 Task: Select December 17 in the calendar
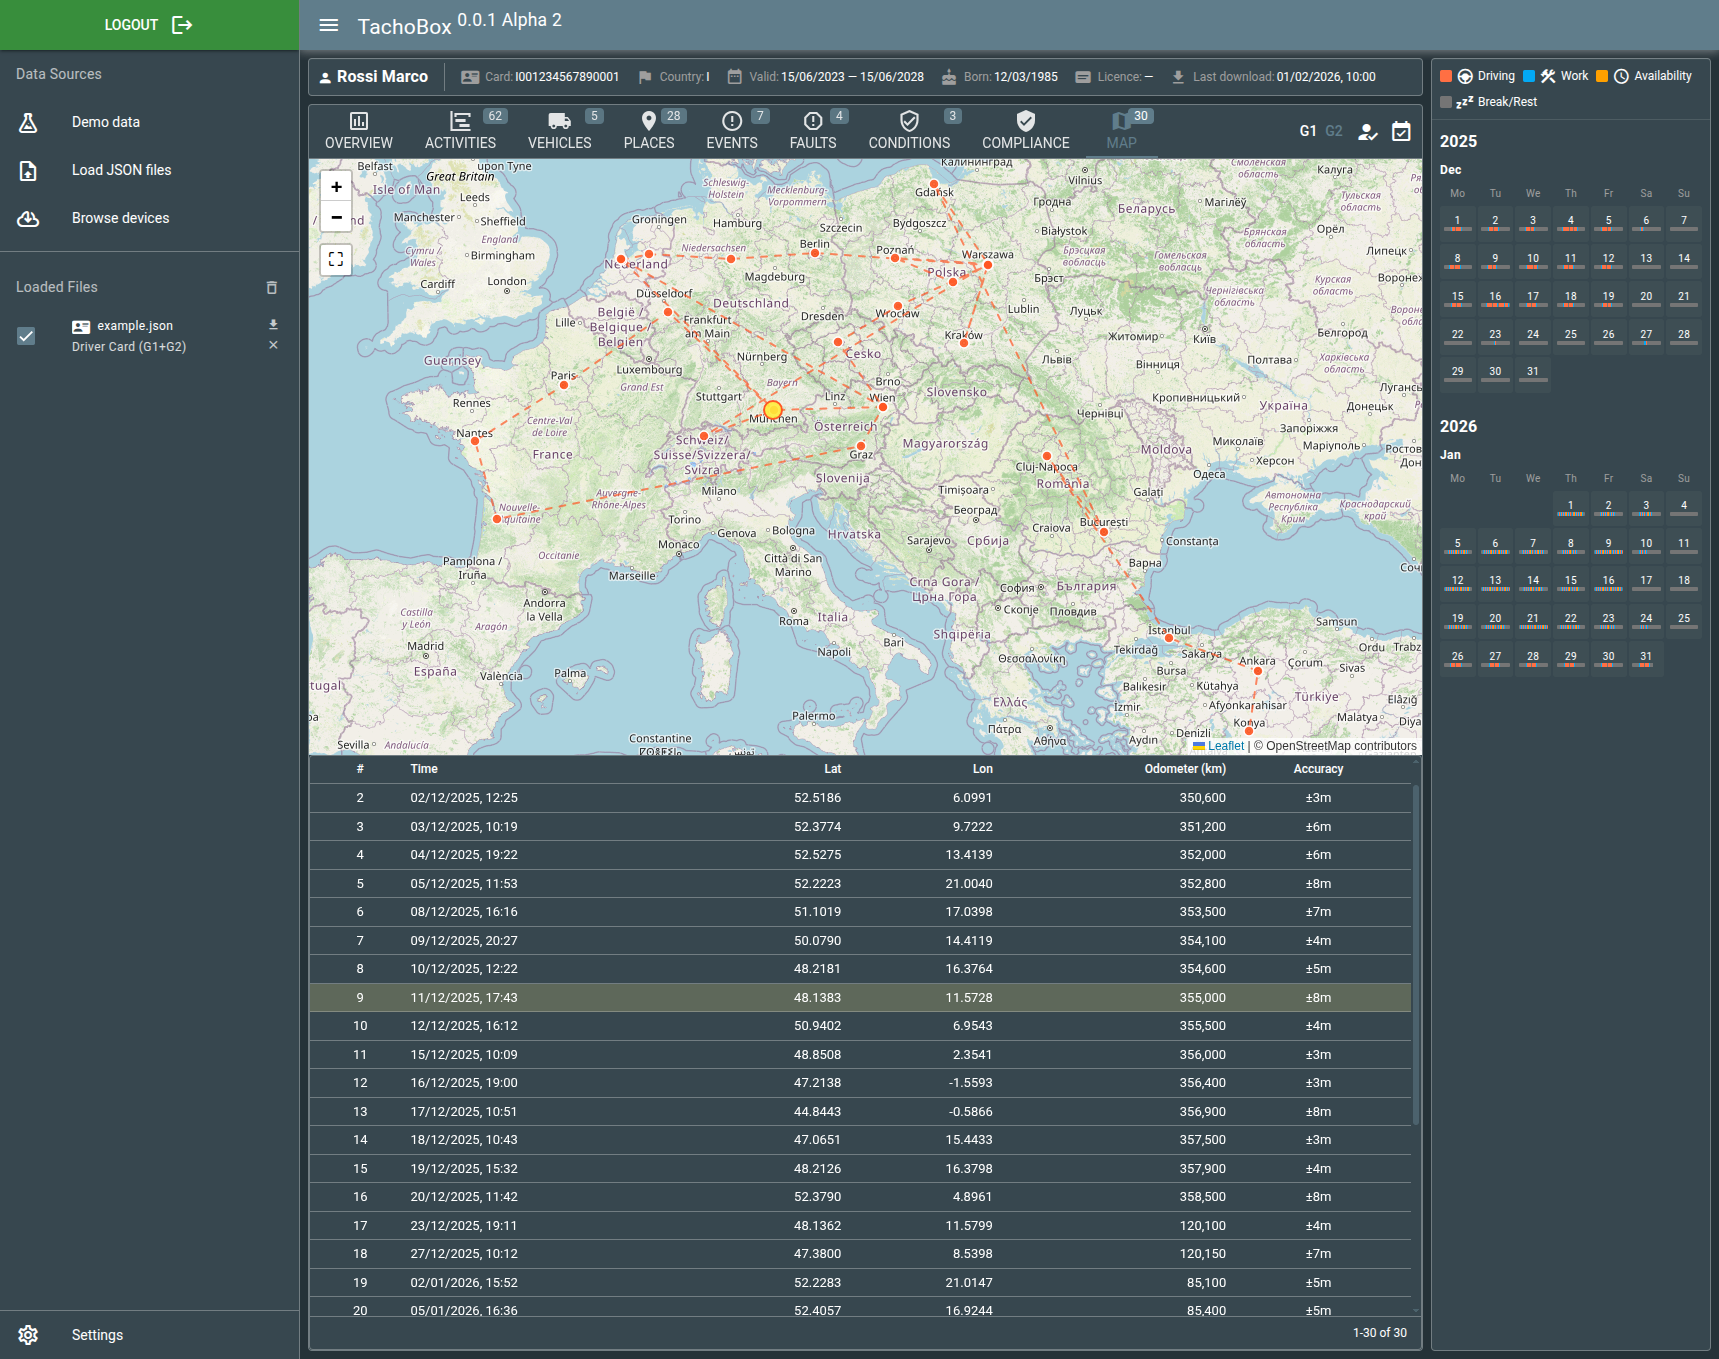pyautogui.click(x=1532, y=297)
